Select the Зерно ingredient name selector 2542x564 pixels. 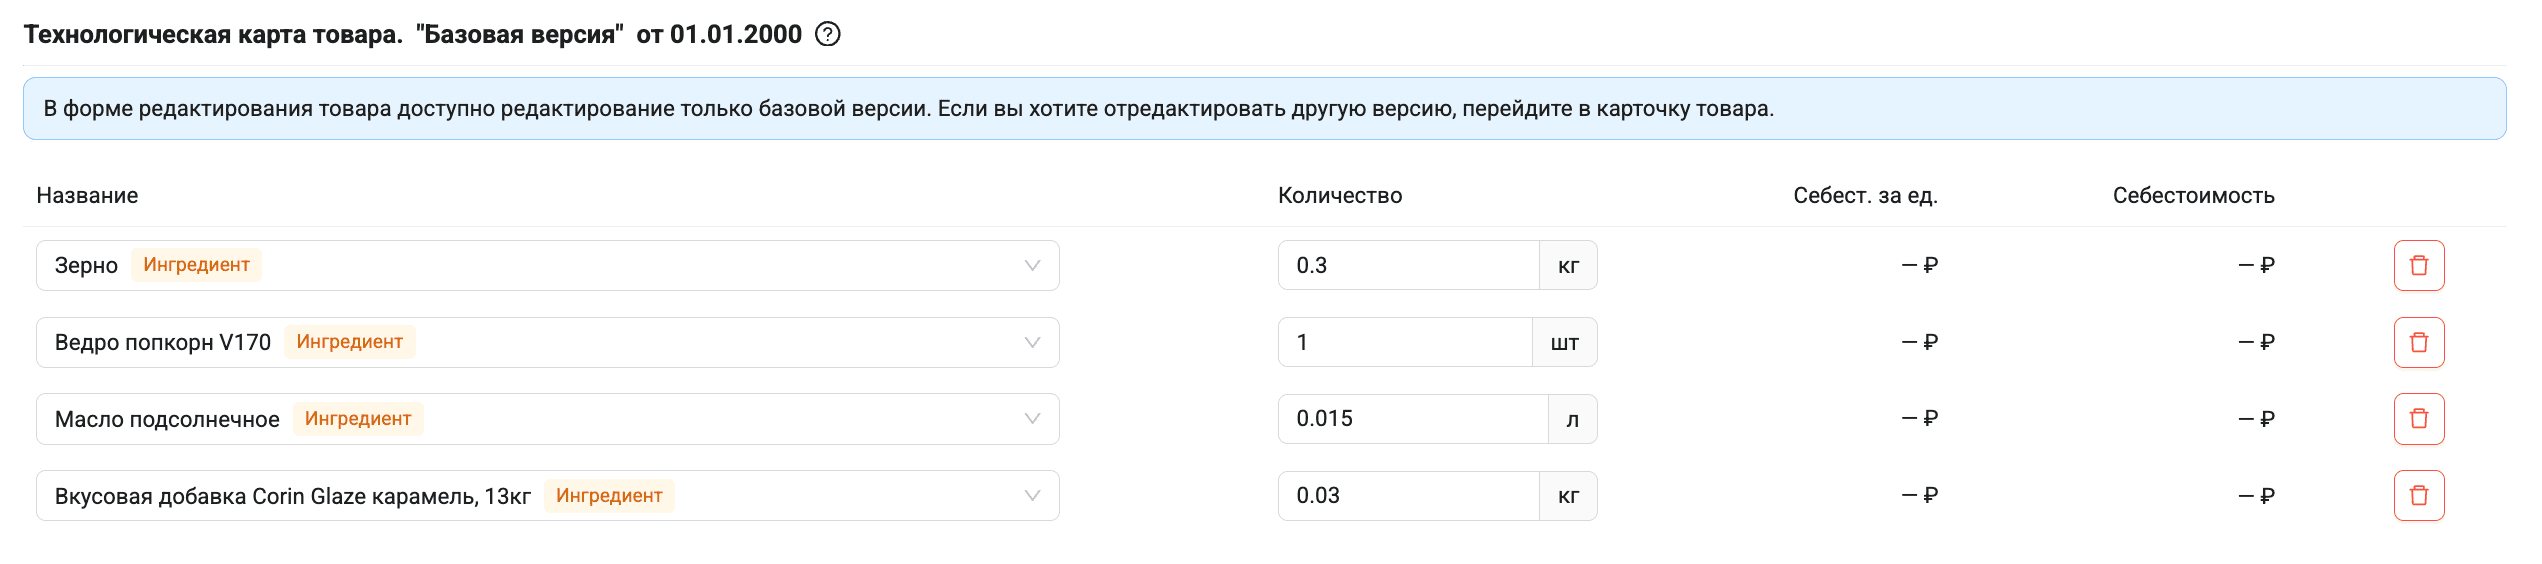pyautogui.click(x=547, y=265)
